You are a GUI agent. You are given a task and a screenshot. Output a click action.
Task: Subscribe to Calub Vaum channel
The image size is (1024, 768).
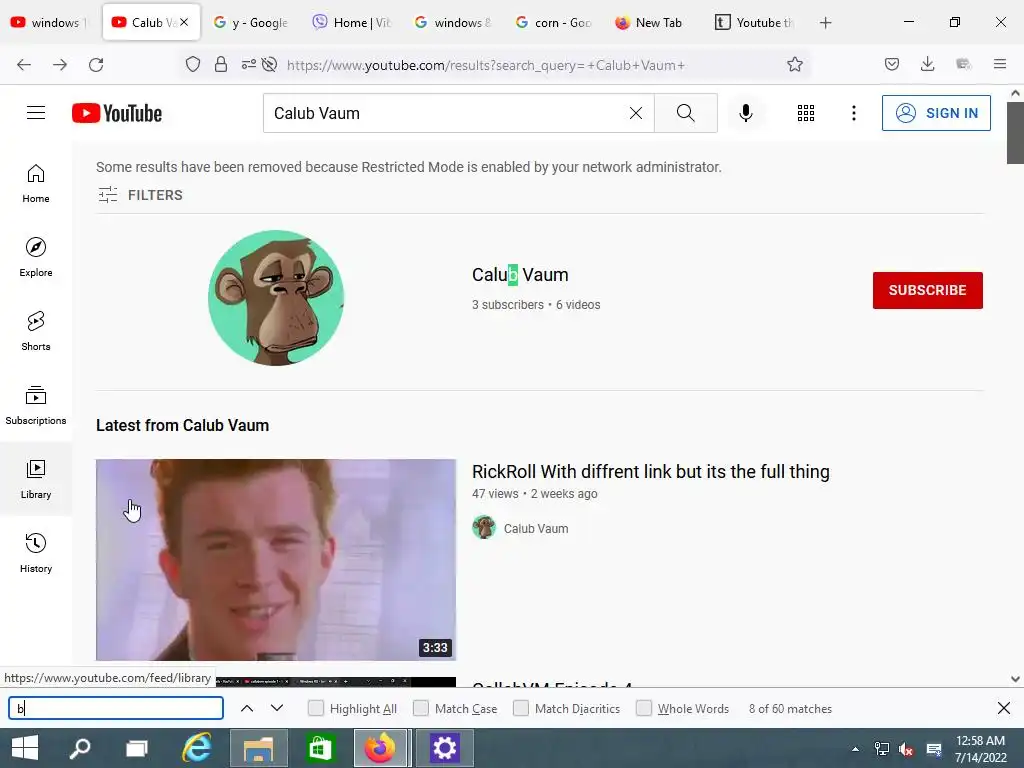tap(927, 290)
